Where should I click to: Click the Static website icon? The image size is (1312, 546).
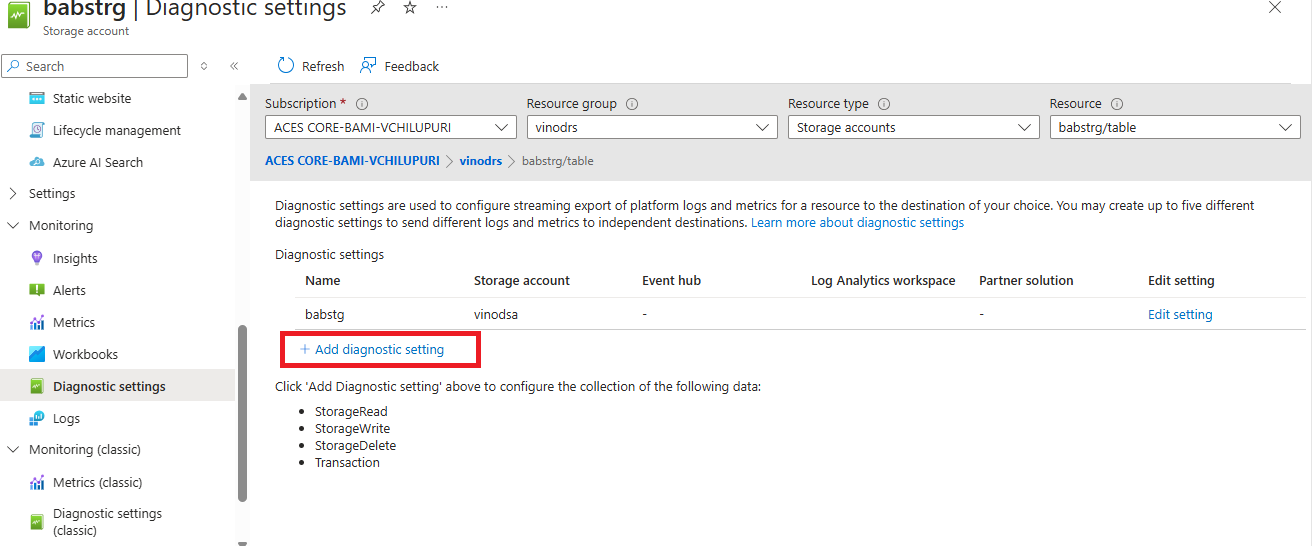pos(37,98)
